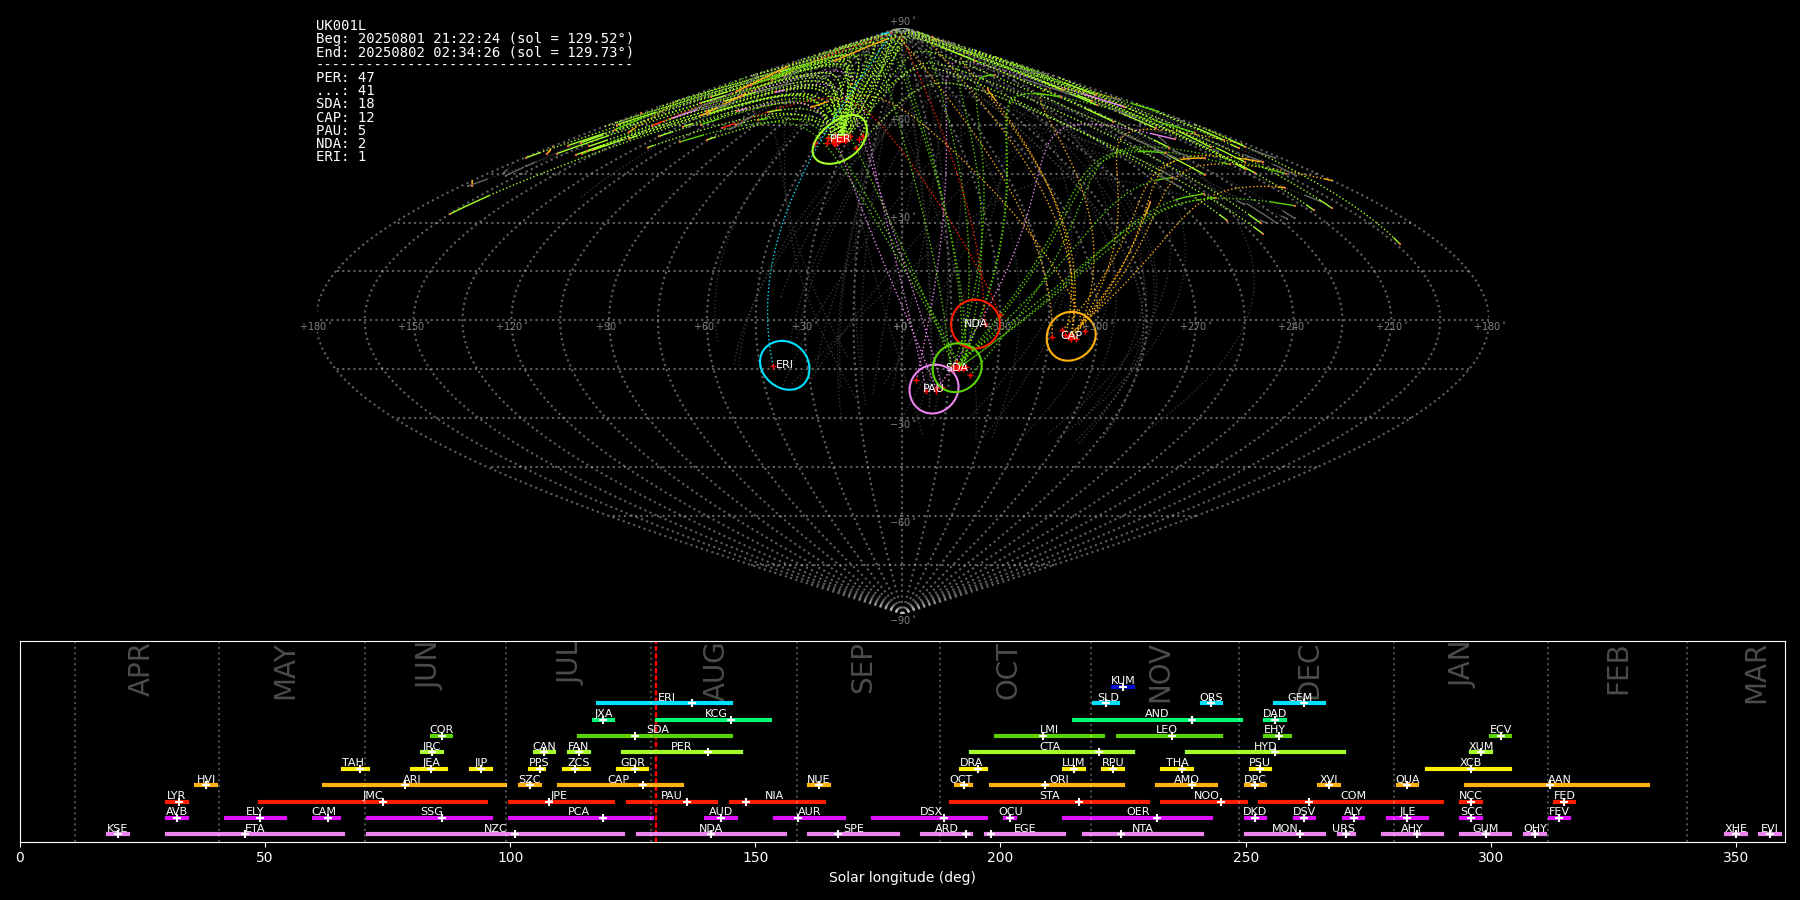This screenshot has width=1800, height=900.
Task: Select the CAP radiant circle on sky map
Action: pyautogui.click(x=1071, y=336)
